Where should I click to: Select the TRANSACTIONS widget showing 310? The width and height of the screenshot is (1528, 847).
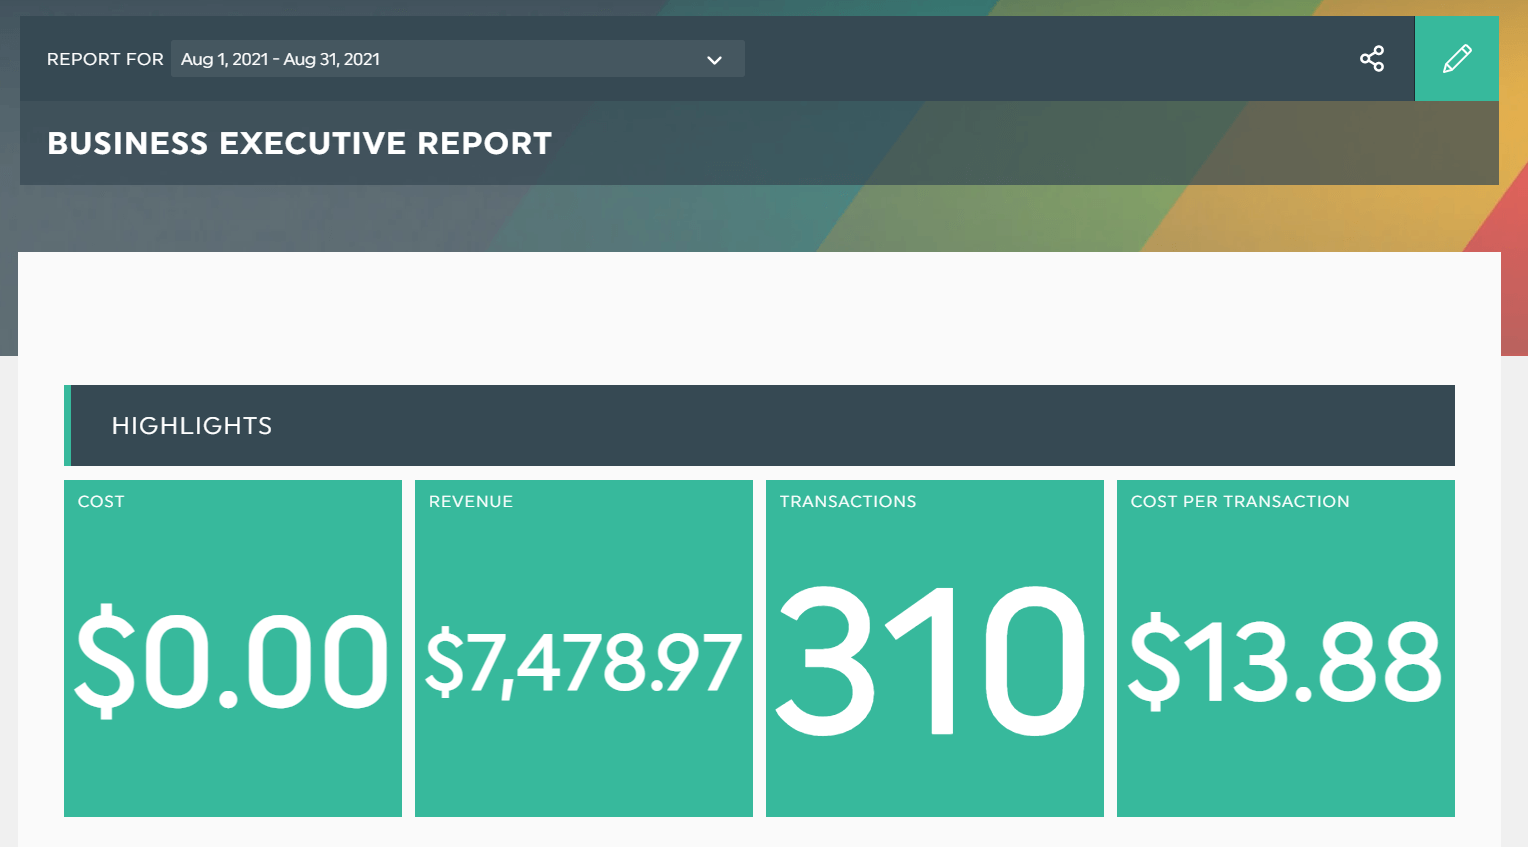[935, 648]
